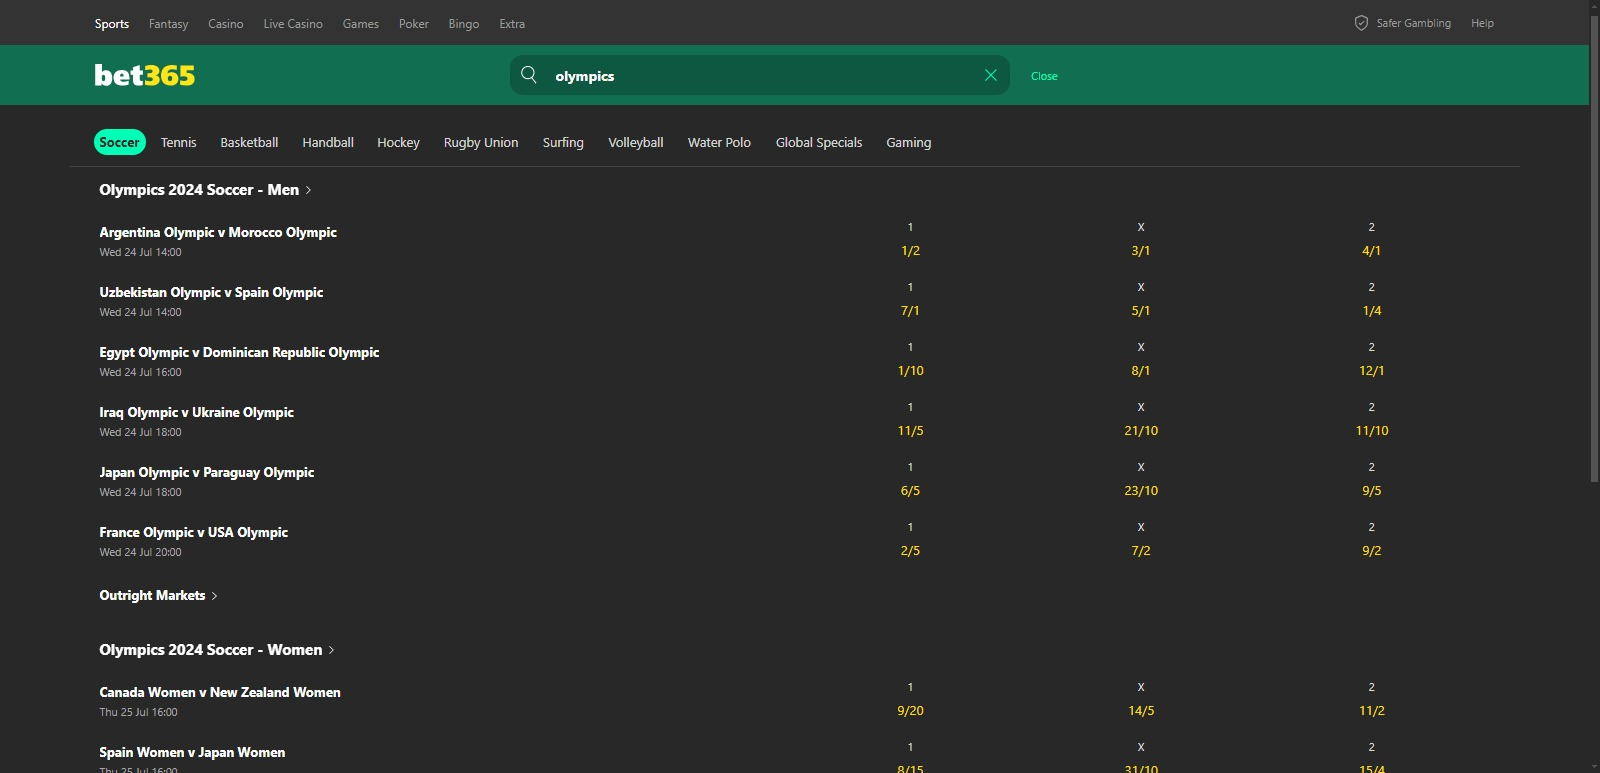Click the vertical page scrollbar
This screenshot has width=1600, height=773.
tap(1595, 250)
